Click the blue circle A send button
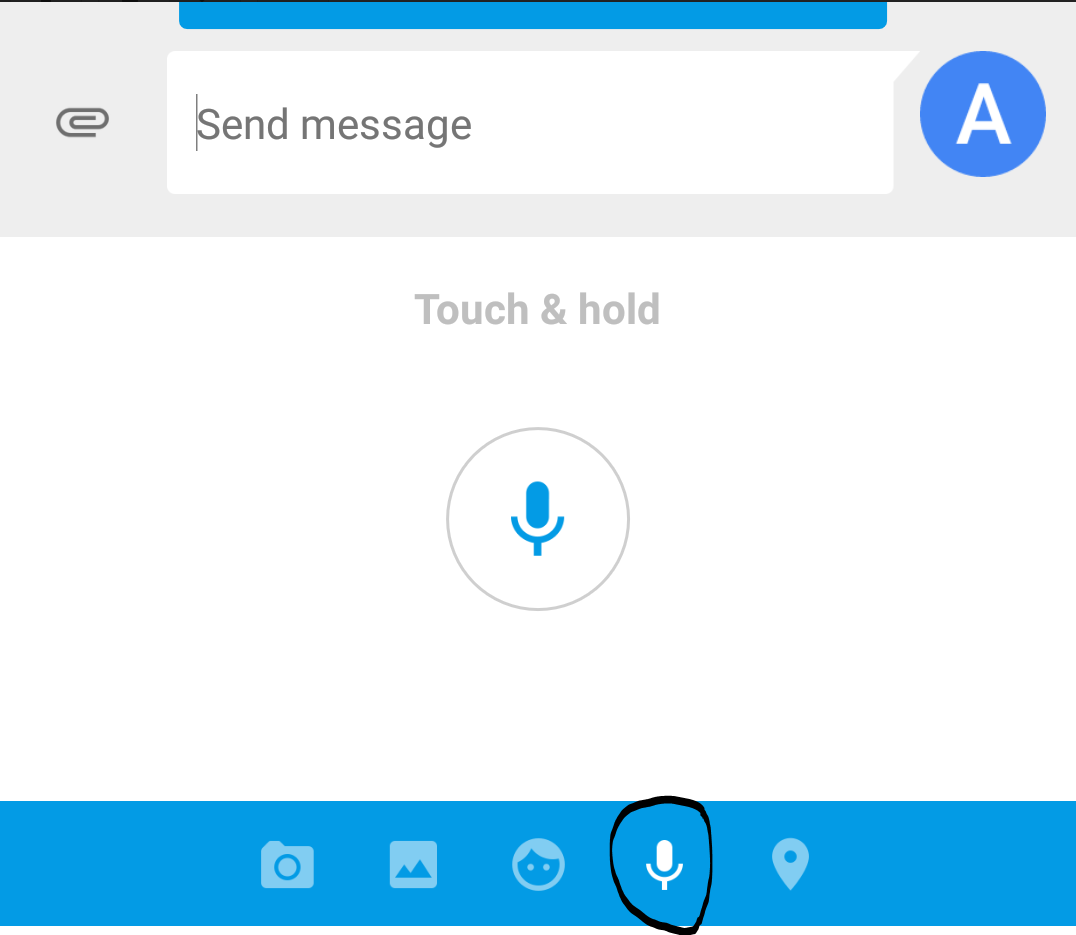 (x=983, y=114)
